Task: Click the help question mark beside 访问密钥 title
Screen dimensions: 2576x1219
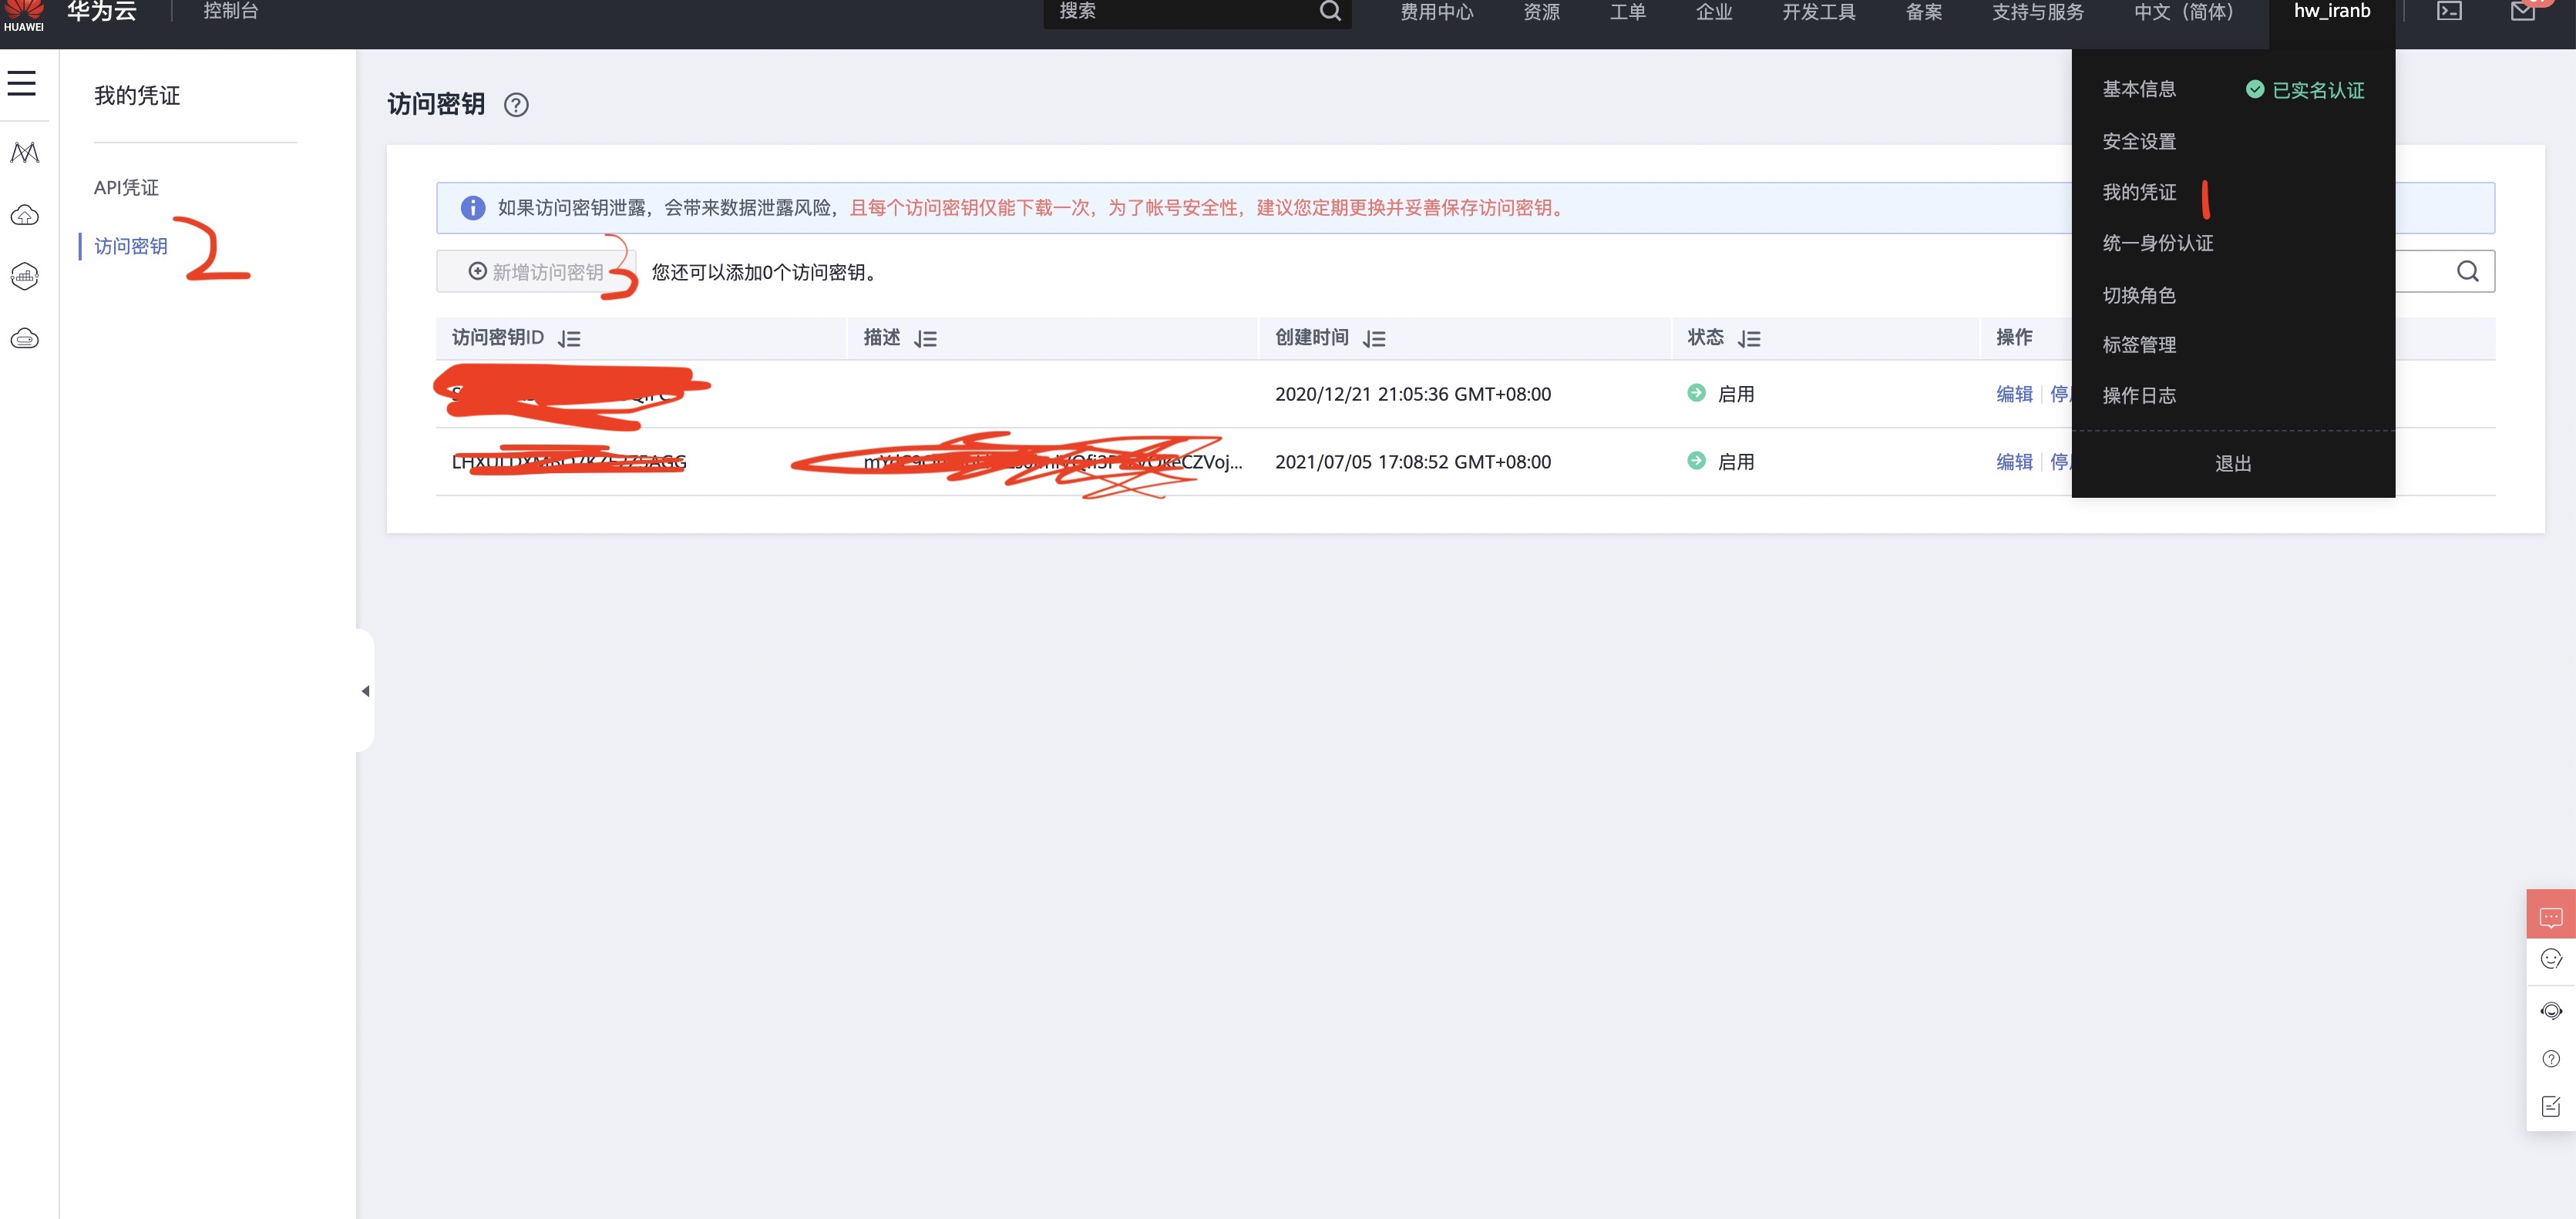Action: [x=516, y=105]
